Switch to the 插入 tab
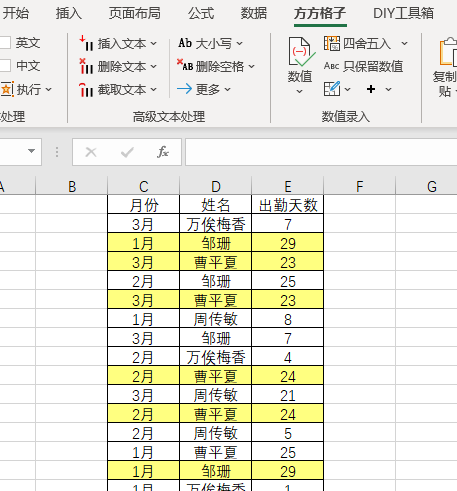Screen dimensions: 457x491 click(69, 14)
